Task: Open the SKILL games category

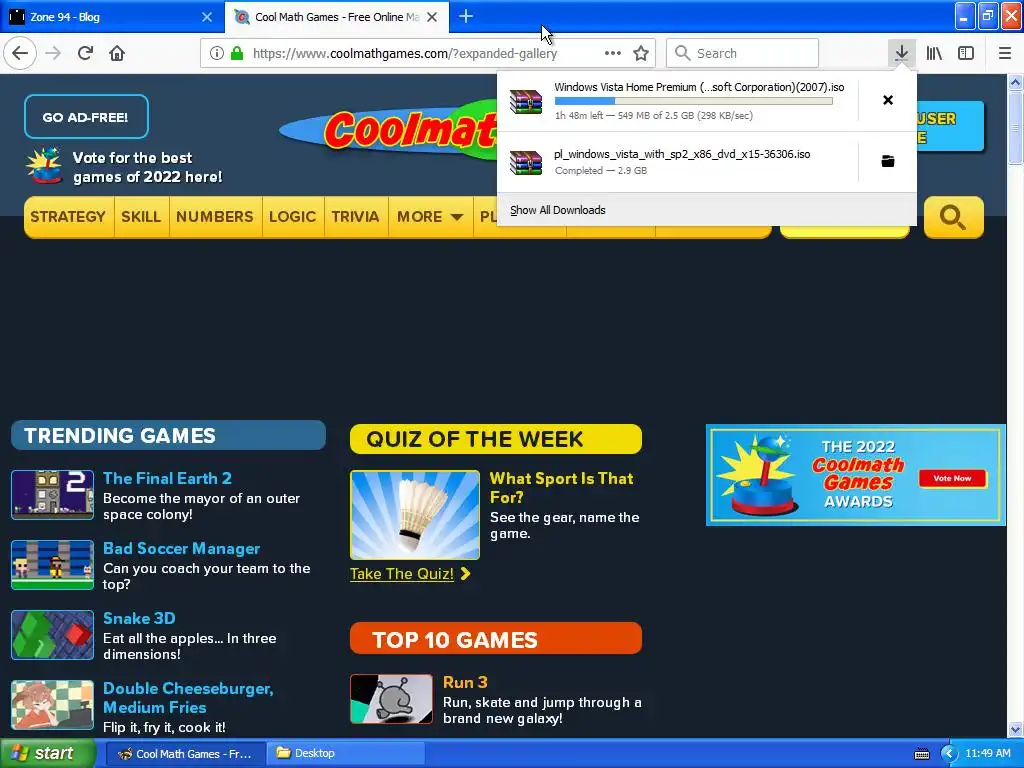Action: tap(141, 217)
